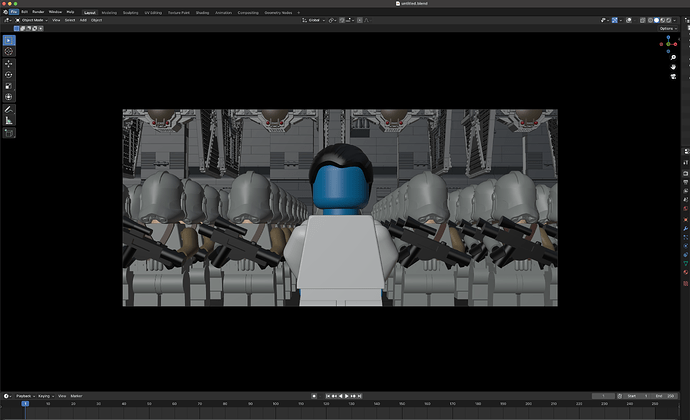Switch to rendered viewport shading
This screenshot has width=690, height=420.
click(669, 20)
